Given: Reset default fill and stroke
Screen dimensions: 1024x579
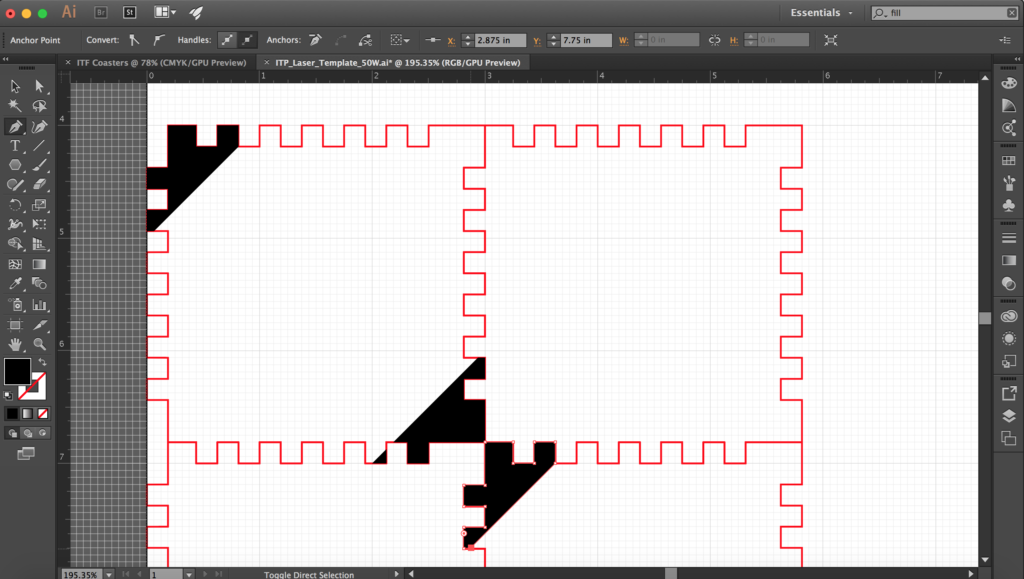Looking at the screenshot, I should pyautogui.click(x=8, y=396).
